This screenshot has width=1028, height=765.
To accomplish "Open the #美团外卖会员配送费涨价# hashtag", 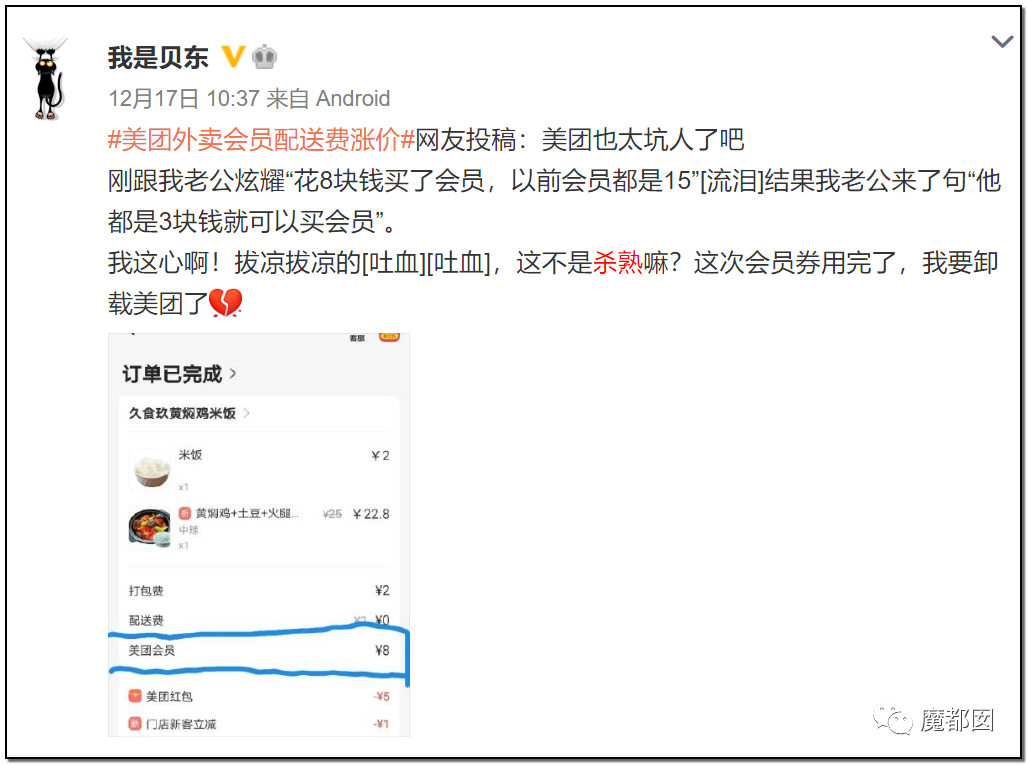I will (x=262, y=140).
